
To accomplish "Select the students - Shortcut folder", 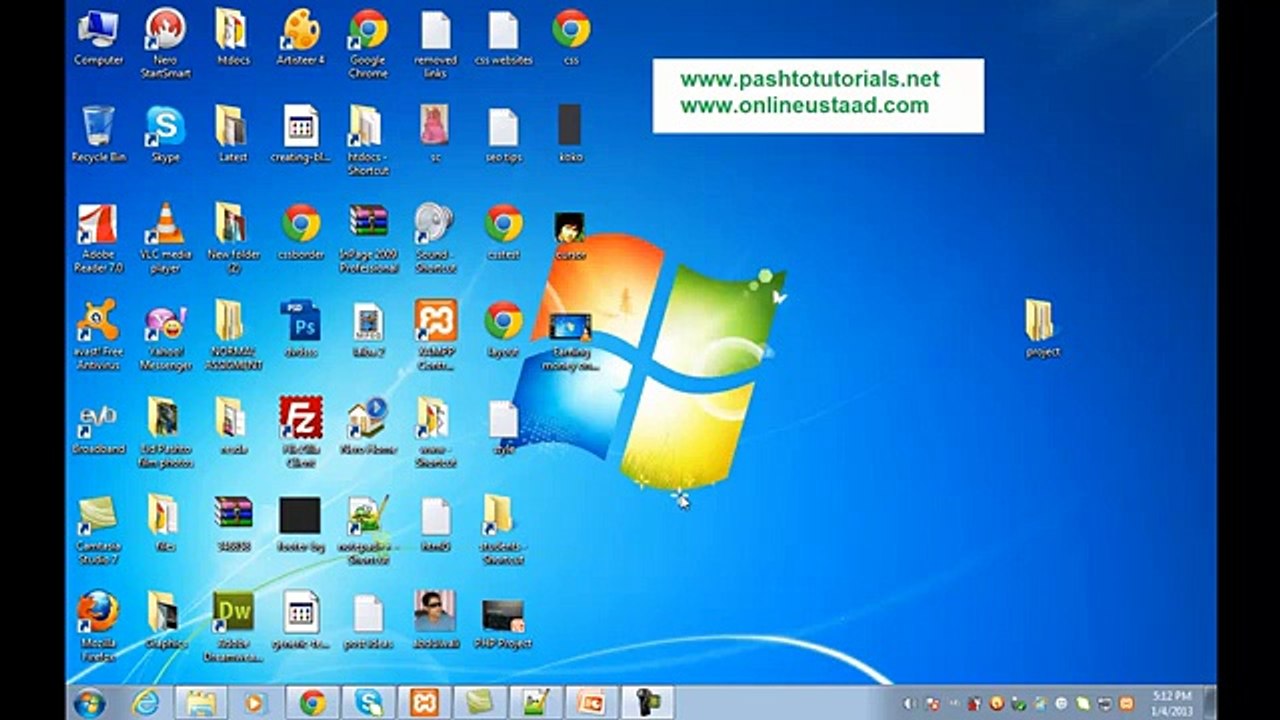I will 503,530.
